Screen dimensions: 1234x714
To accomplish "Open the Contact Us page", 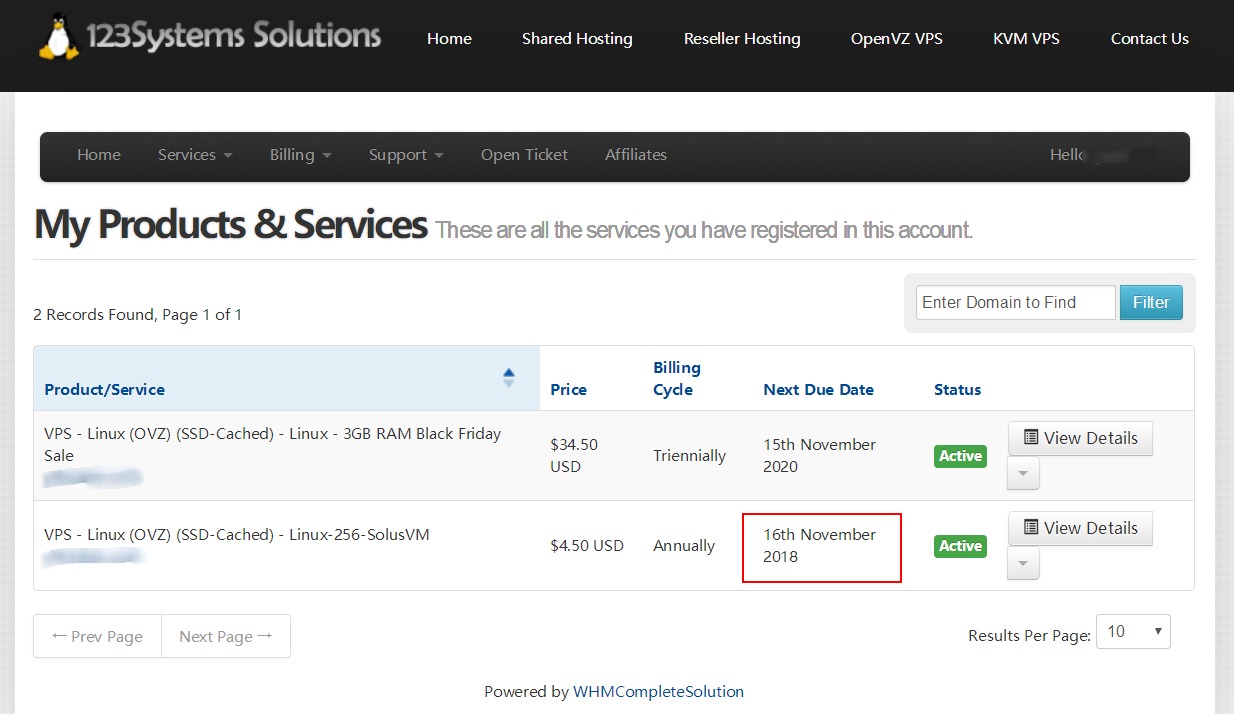I will coord(1150,39).
